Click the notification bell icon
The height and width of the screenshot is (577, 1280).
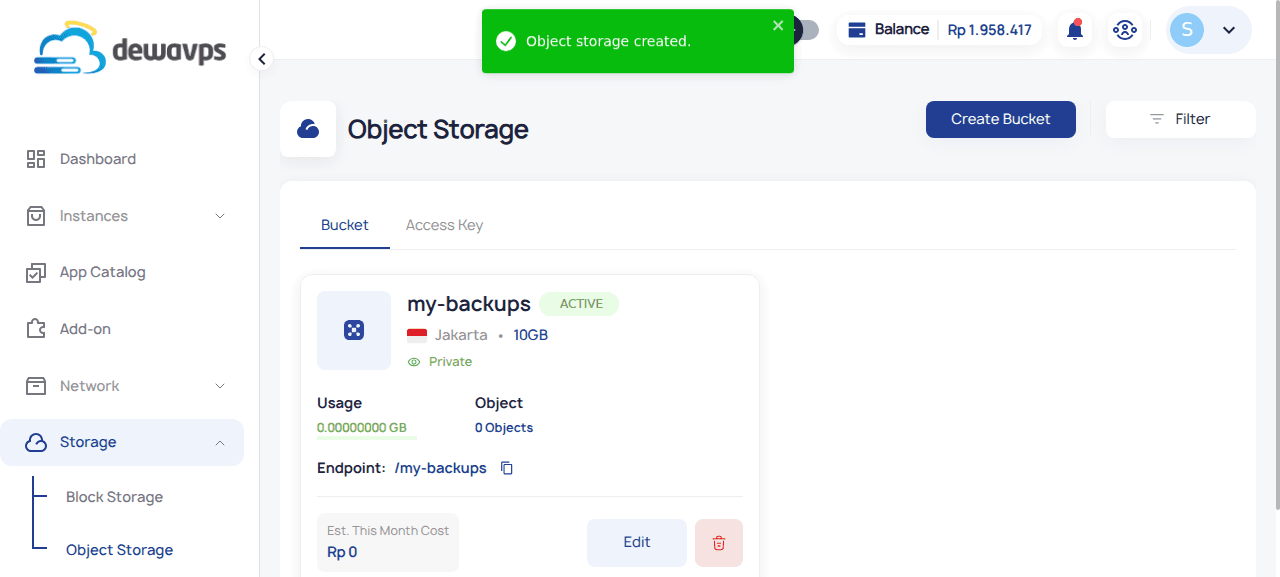coord(1075,30)
